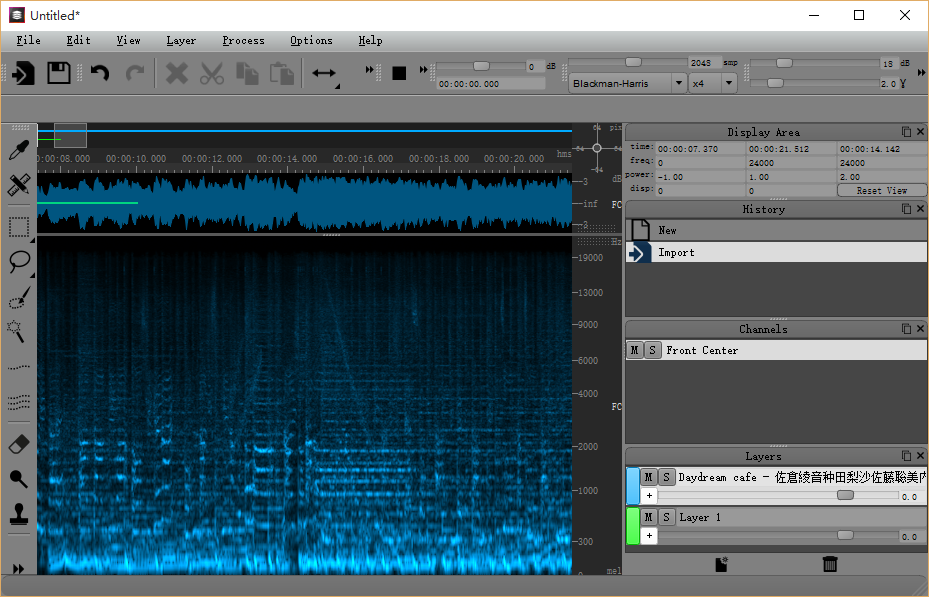Screen dimensions: 929x597
Task: Mute the Front Center channel
Action: (x=634, y=350)
